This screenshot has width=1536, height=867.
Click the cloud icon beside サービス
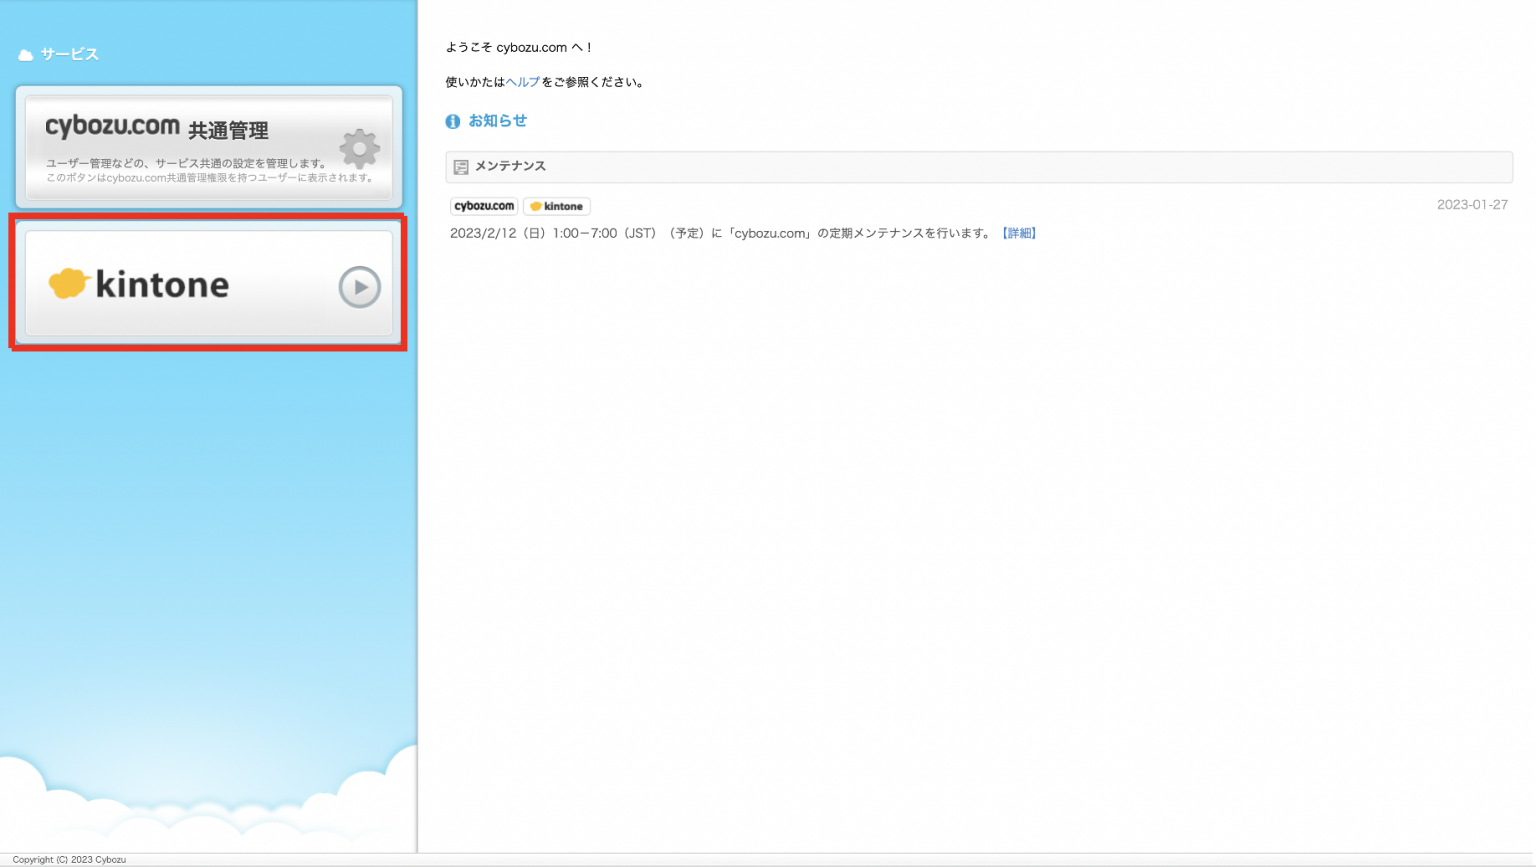point(24,54)
